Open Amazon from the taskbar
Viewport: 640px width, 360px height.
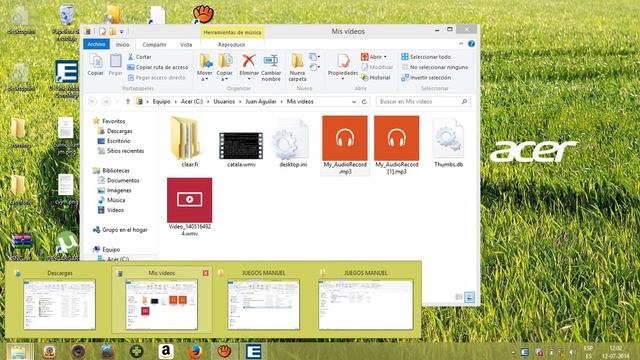[x=166, y=351]
